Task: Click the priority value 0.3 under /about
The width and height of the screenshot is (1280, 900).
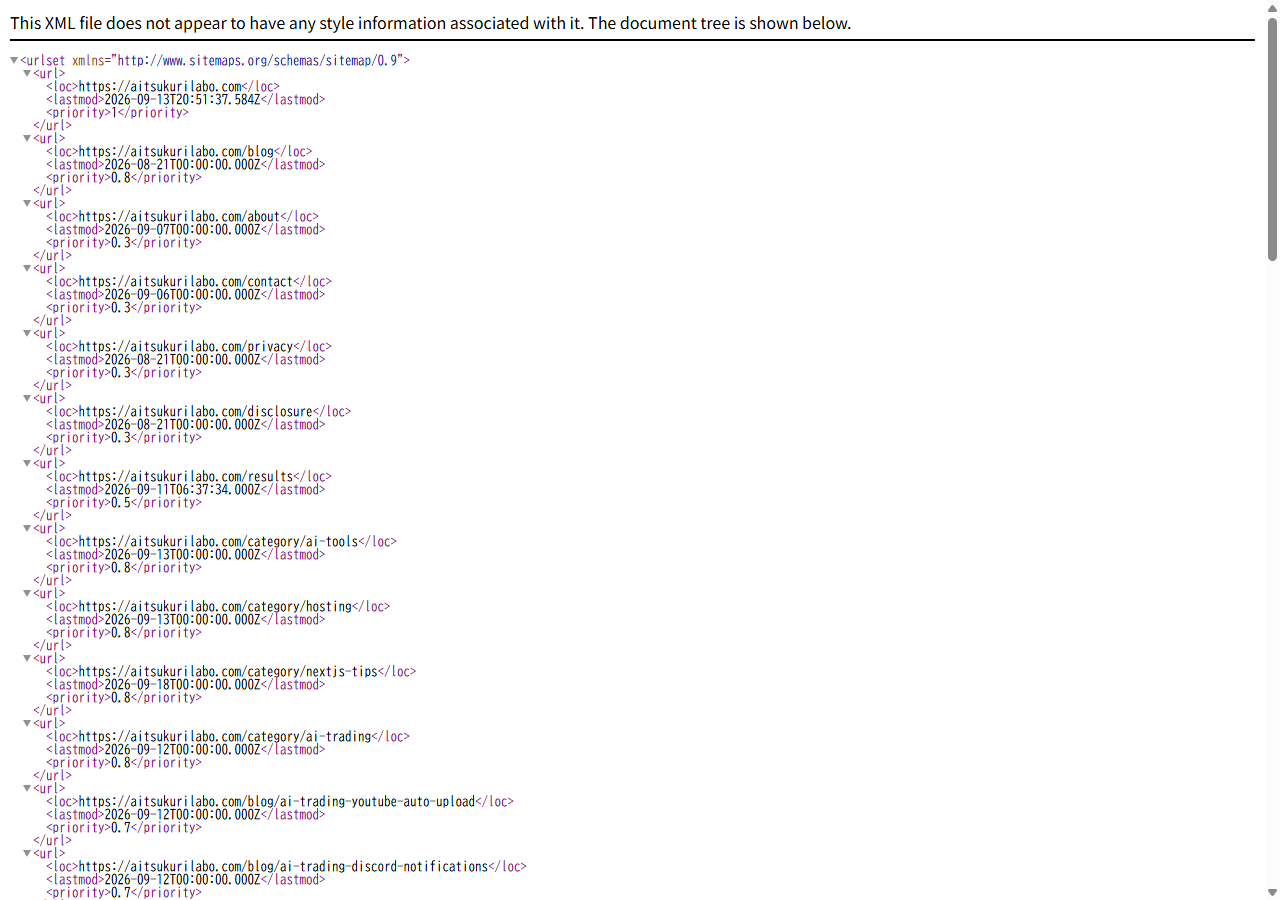Action: [121, 243]
